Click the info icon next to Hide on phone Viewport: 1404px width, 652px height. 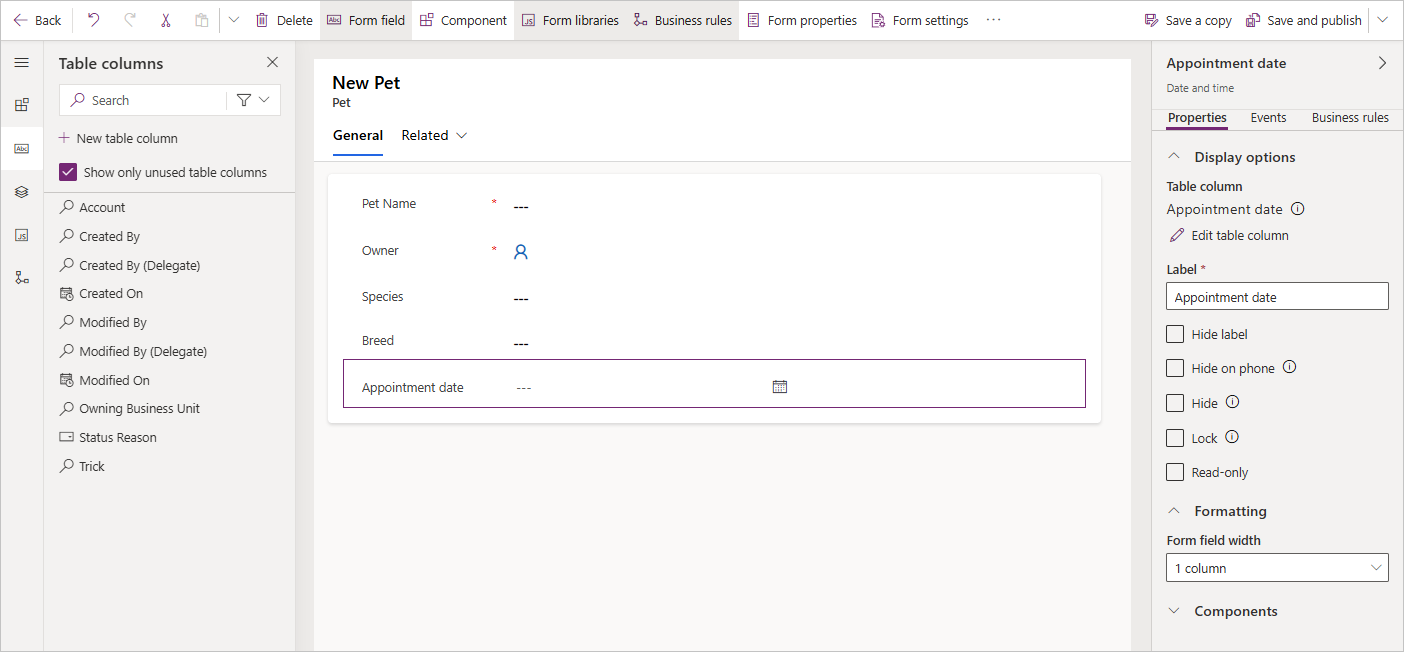click(x=1289, y=367)
